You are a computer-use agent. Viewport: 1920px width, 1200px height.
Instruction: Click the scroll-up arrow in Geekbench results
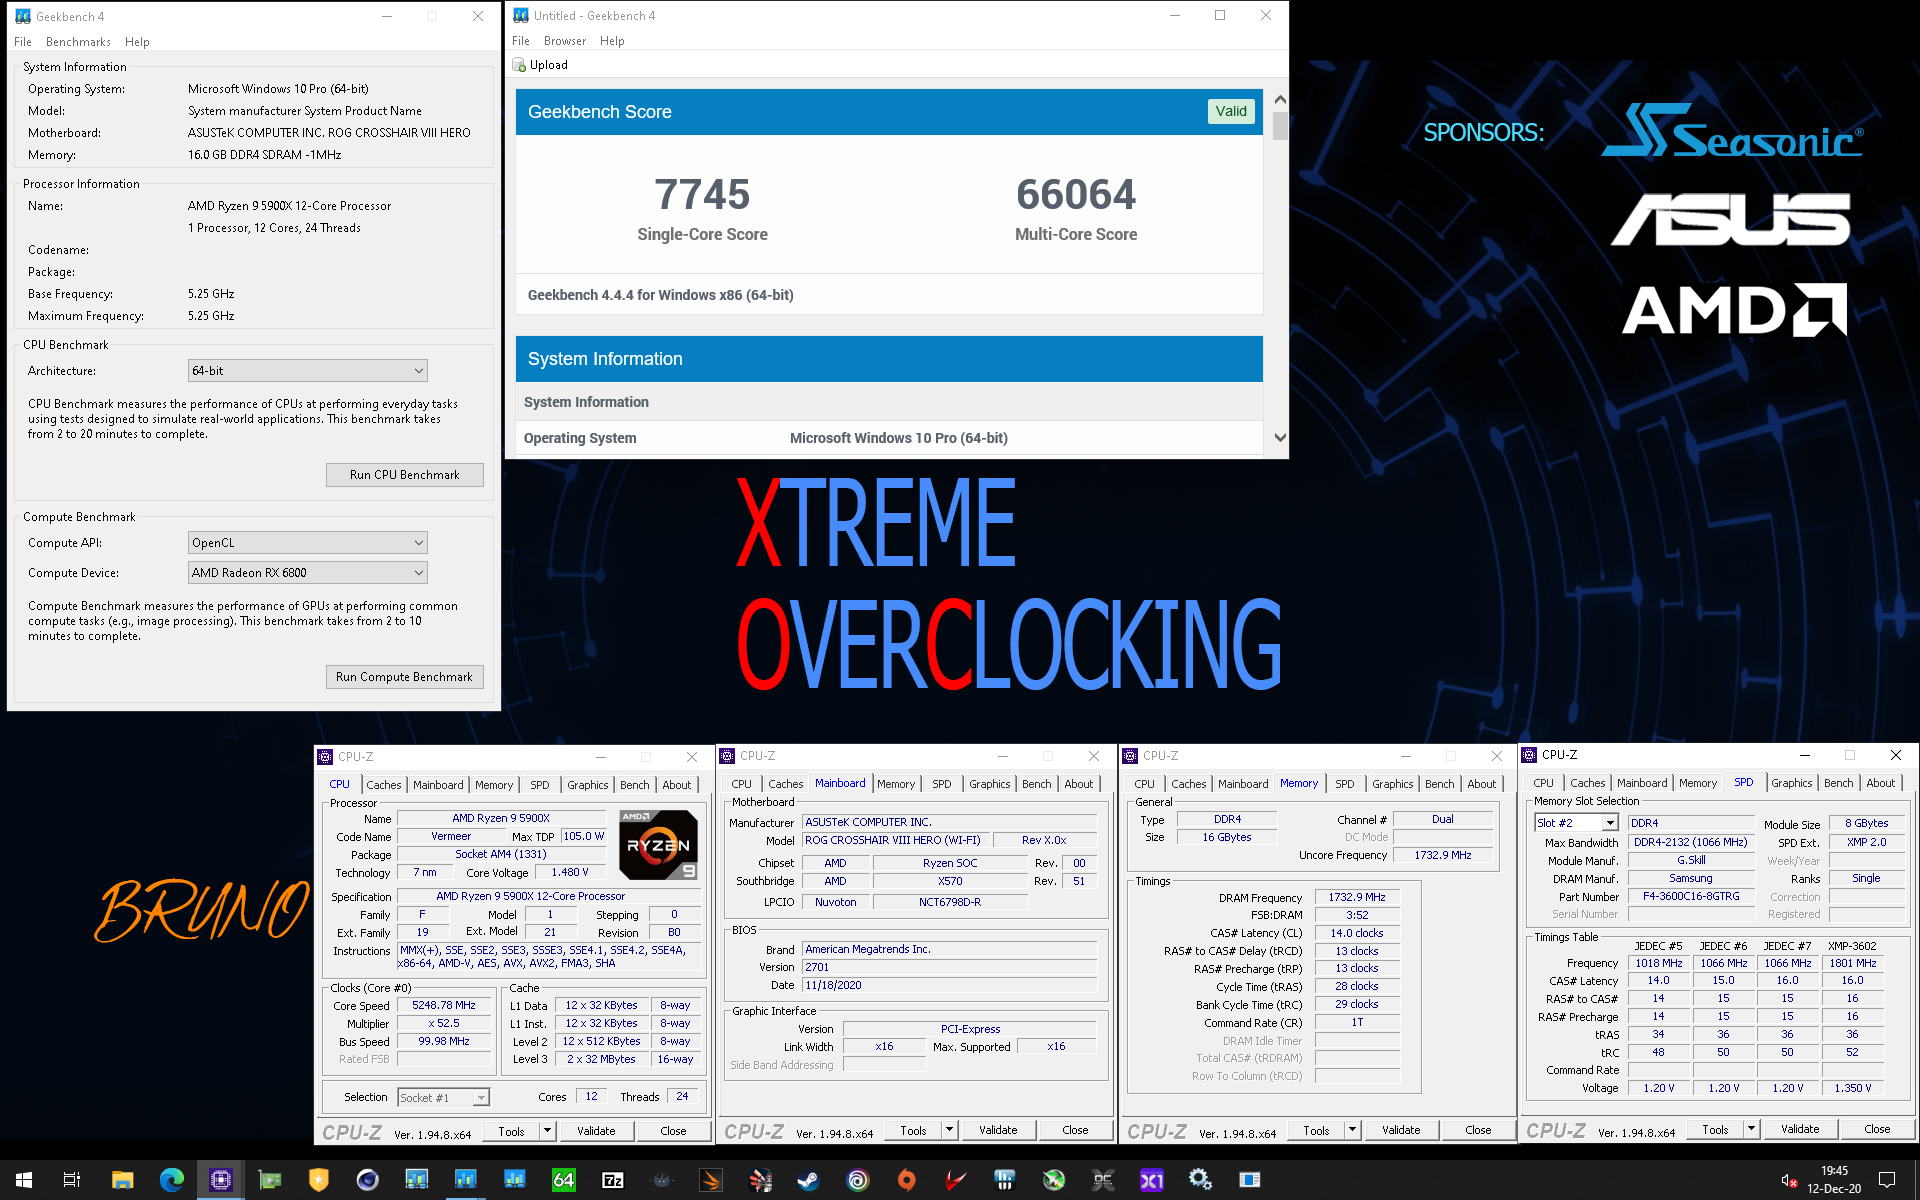[1280, 100]
